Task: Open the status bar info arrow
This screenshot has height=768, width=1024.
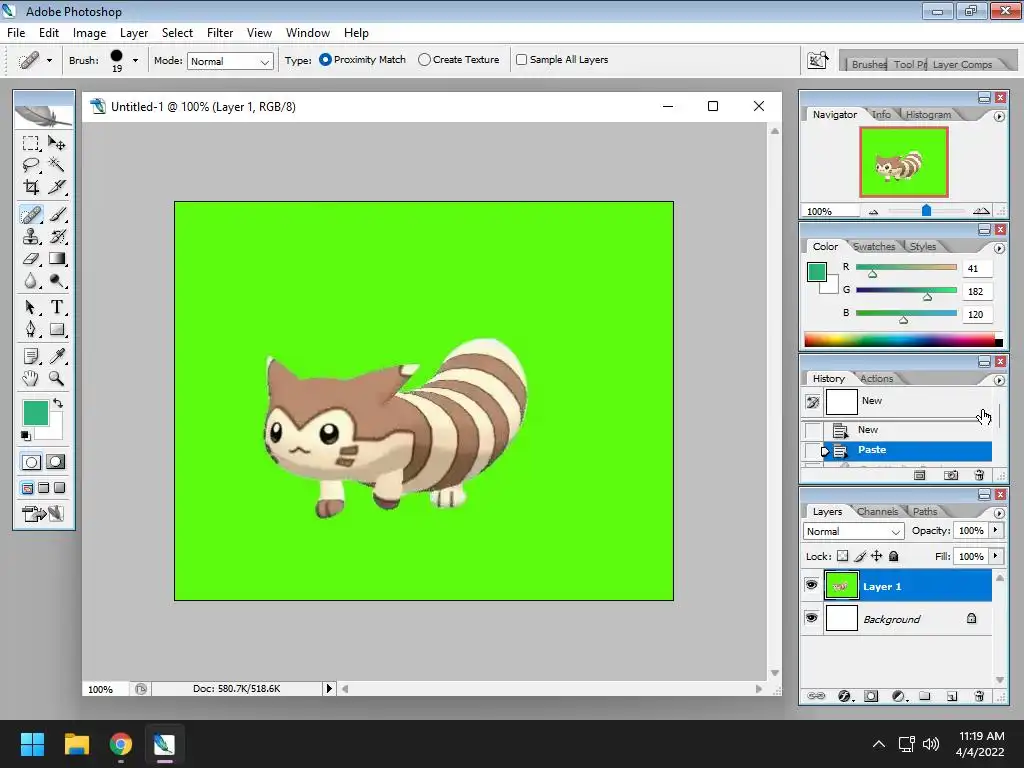Action: coord(328,688)
